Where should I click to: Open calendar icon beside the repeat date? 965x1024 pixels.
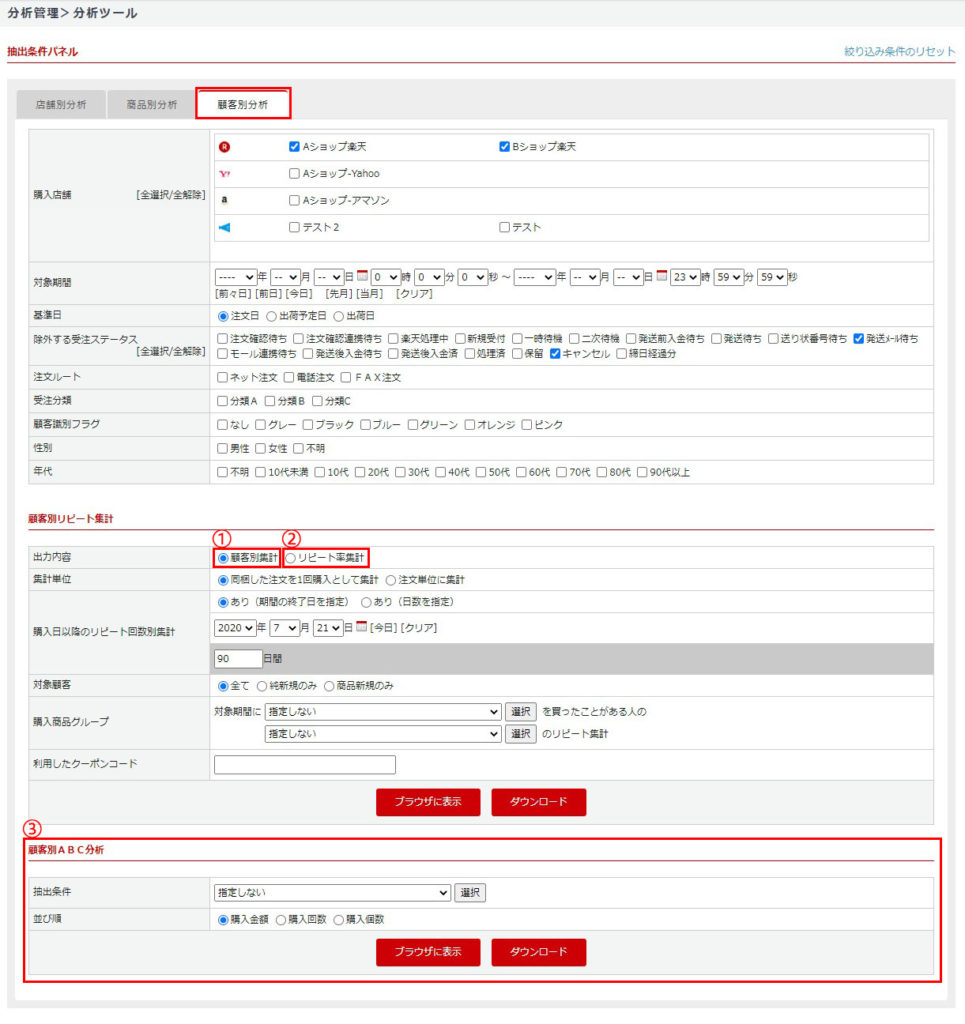[x=362, y=627]
